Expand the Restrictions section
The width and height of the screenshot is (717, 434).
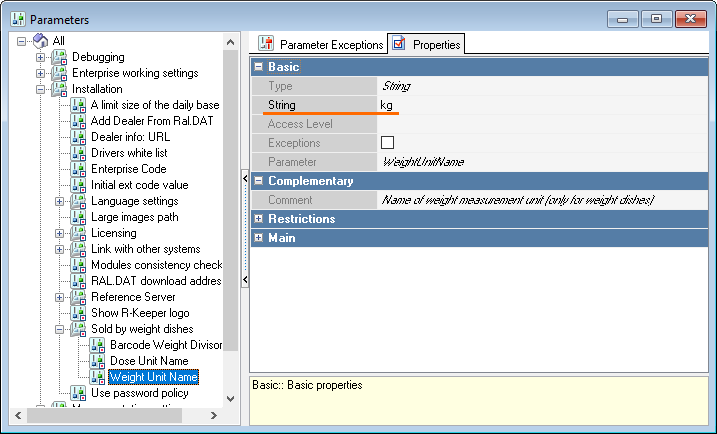point(259,219)
